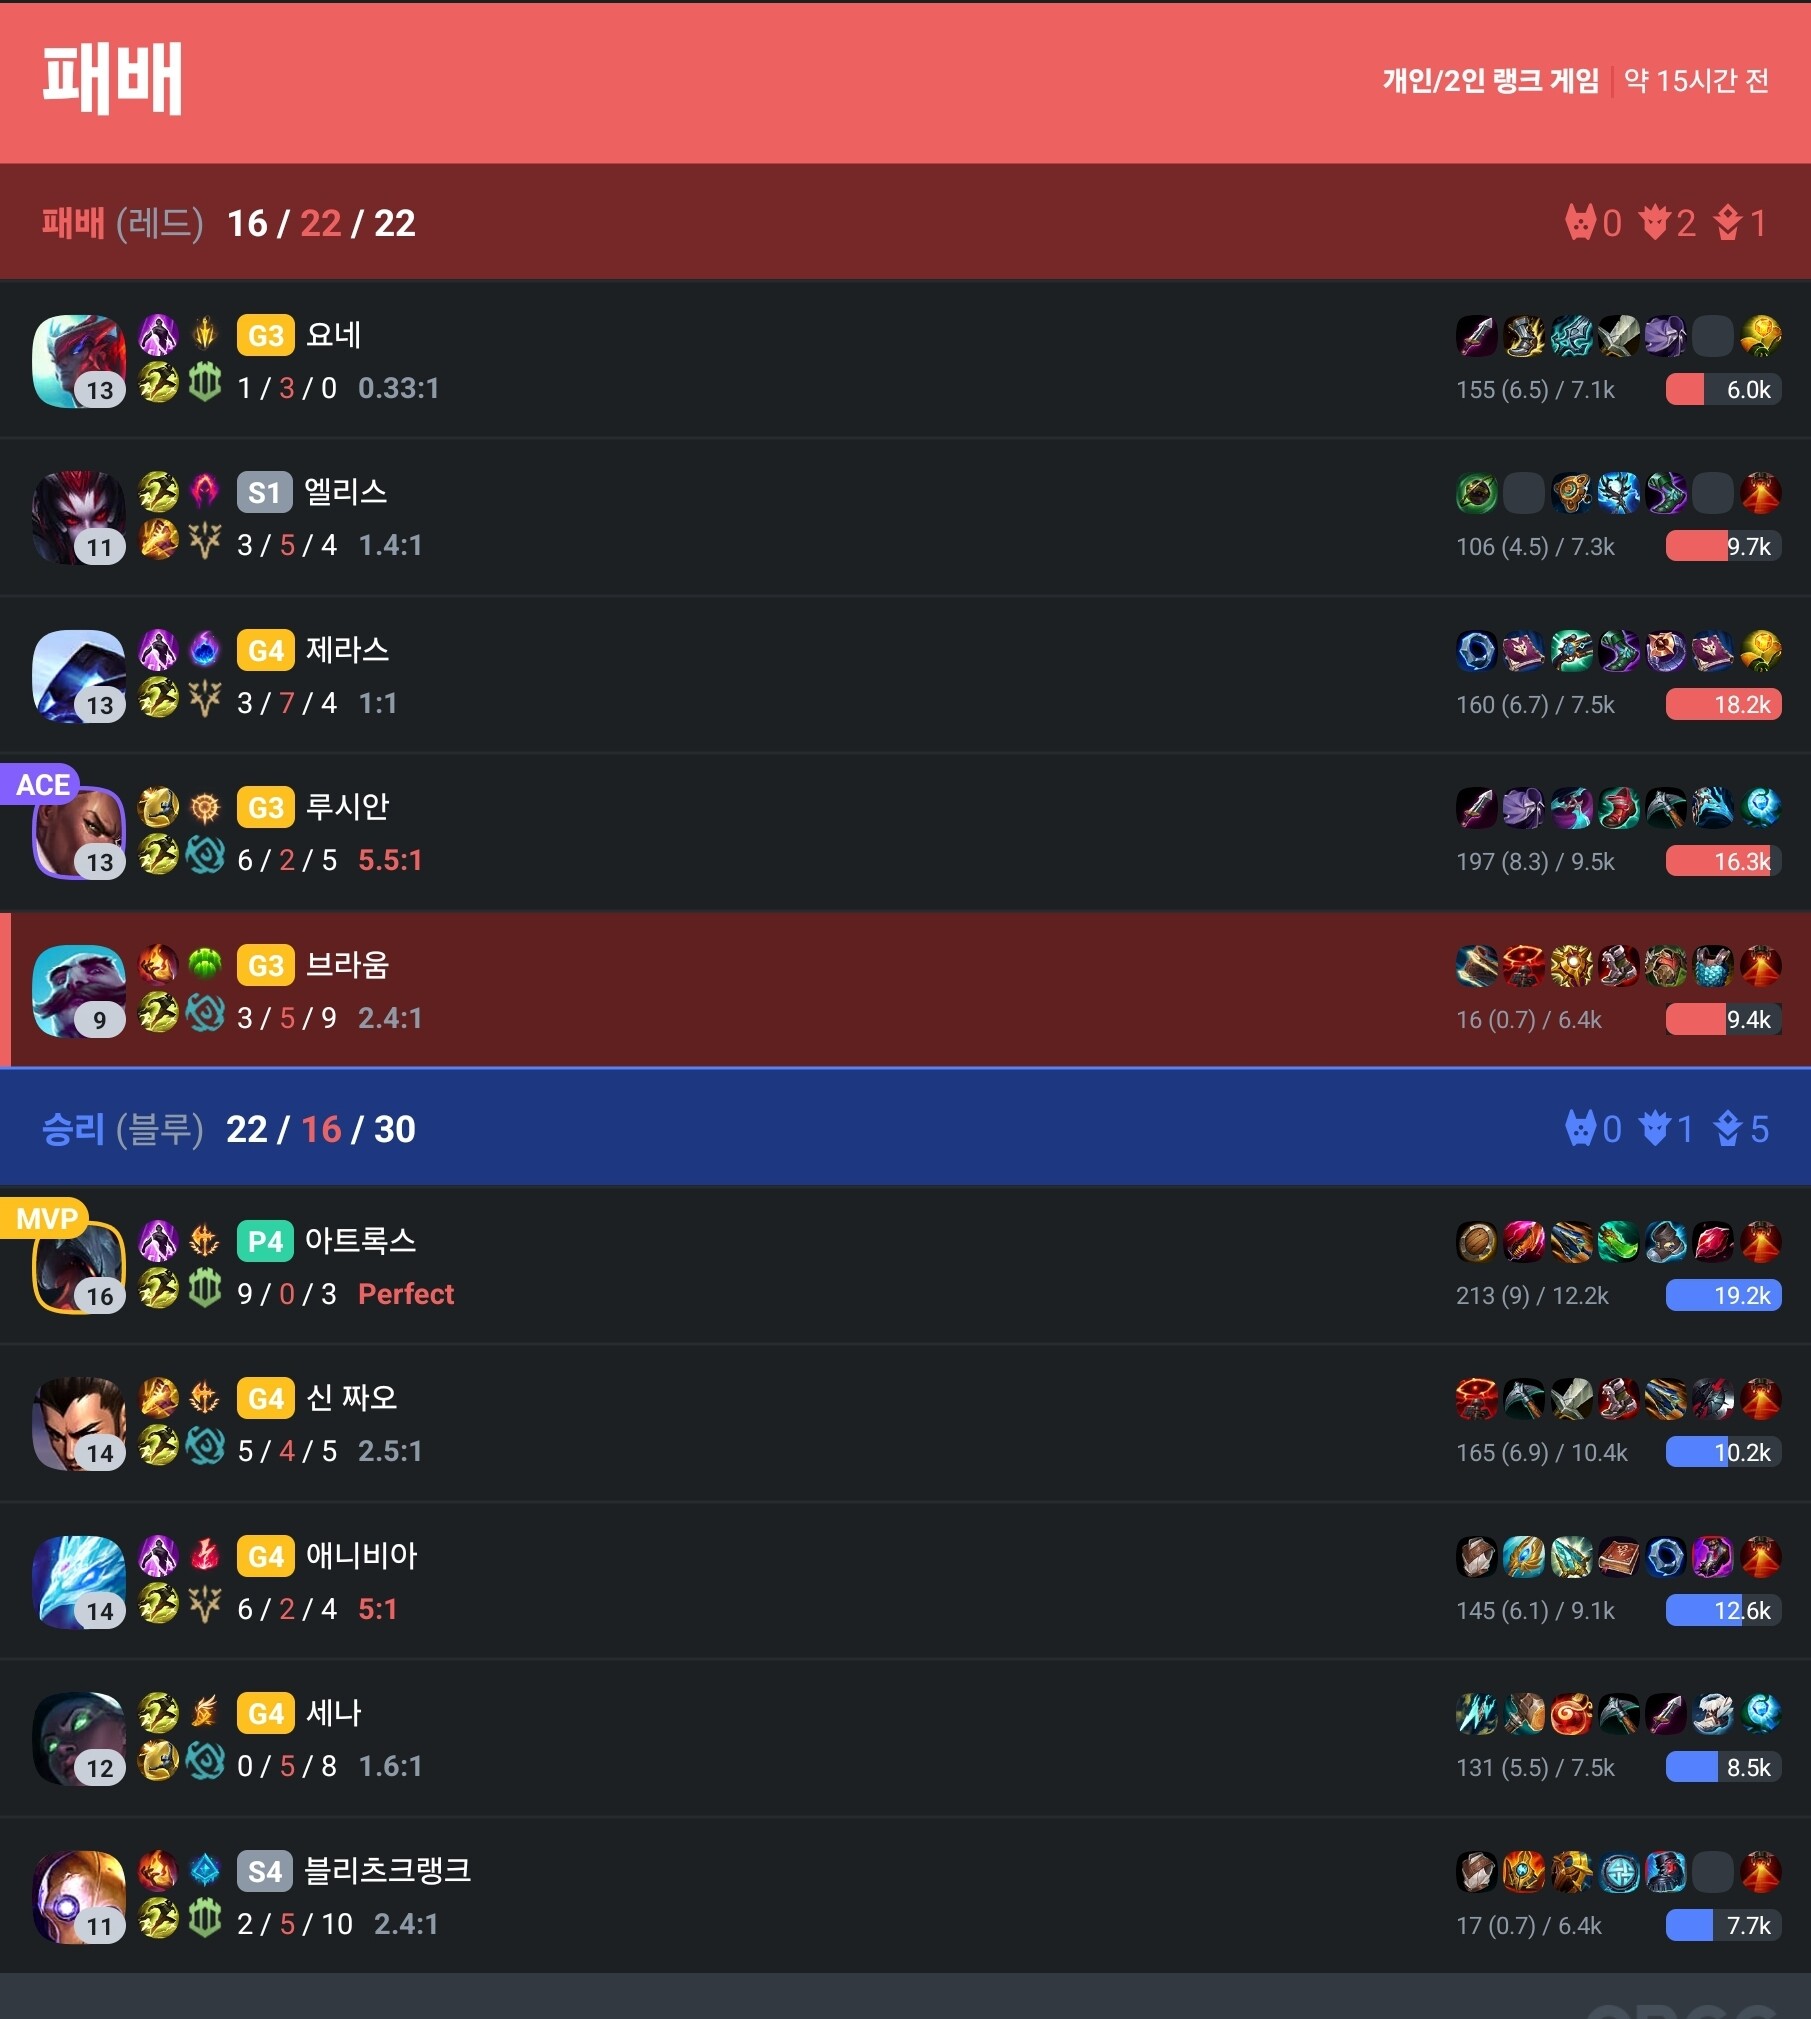Click the ACE badge on 루시안
The height and width of the screenshot is (2019, 1811).
point(41,784)
